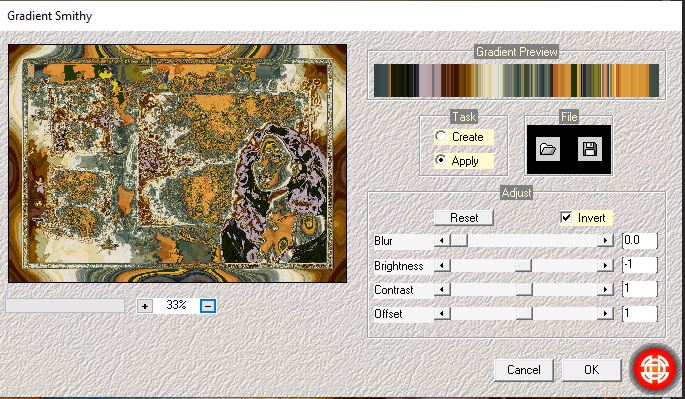Open a gradient file with folder icon

pyautogui.click(x=547, y=149)
